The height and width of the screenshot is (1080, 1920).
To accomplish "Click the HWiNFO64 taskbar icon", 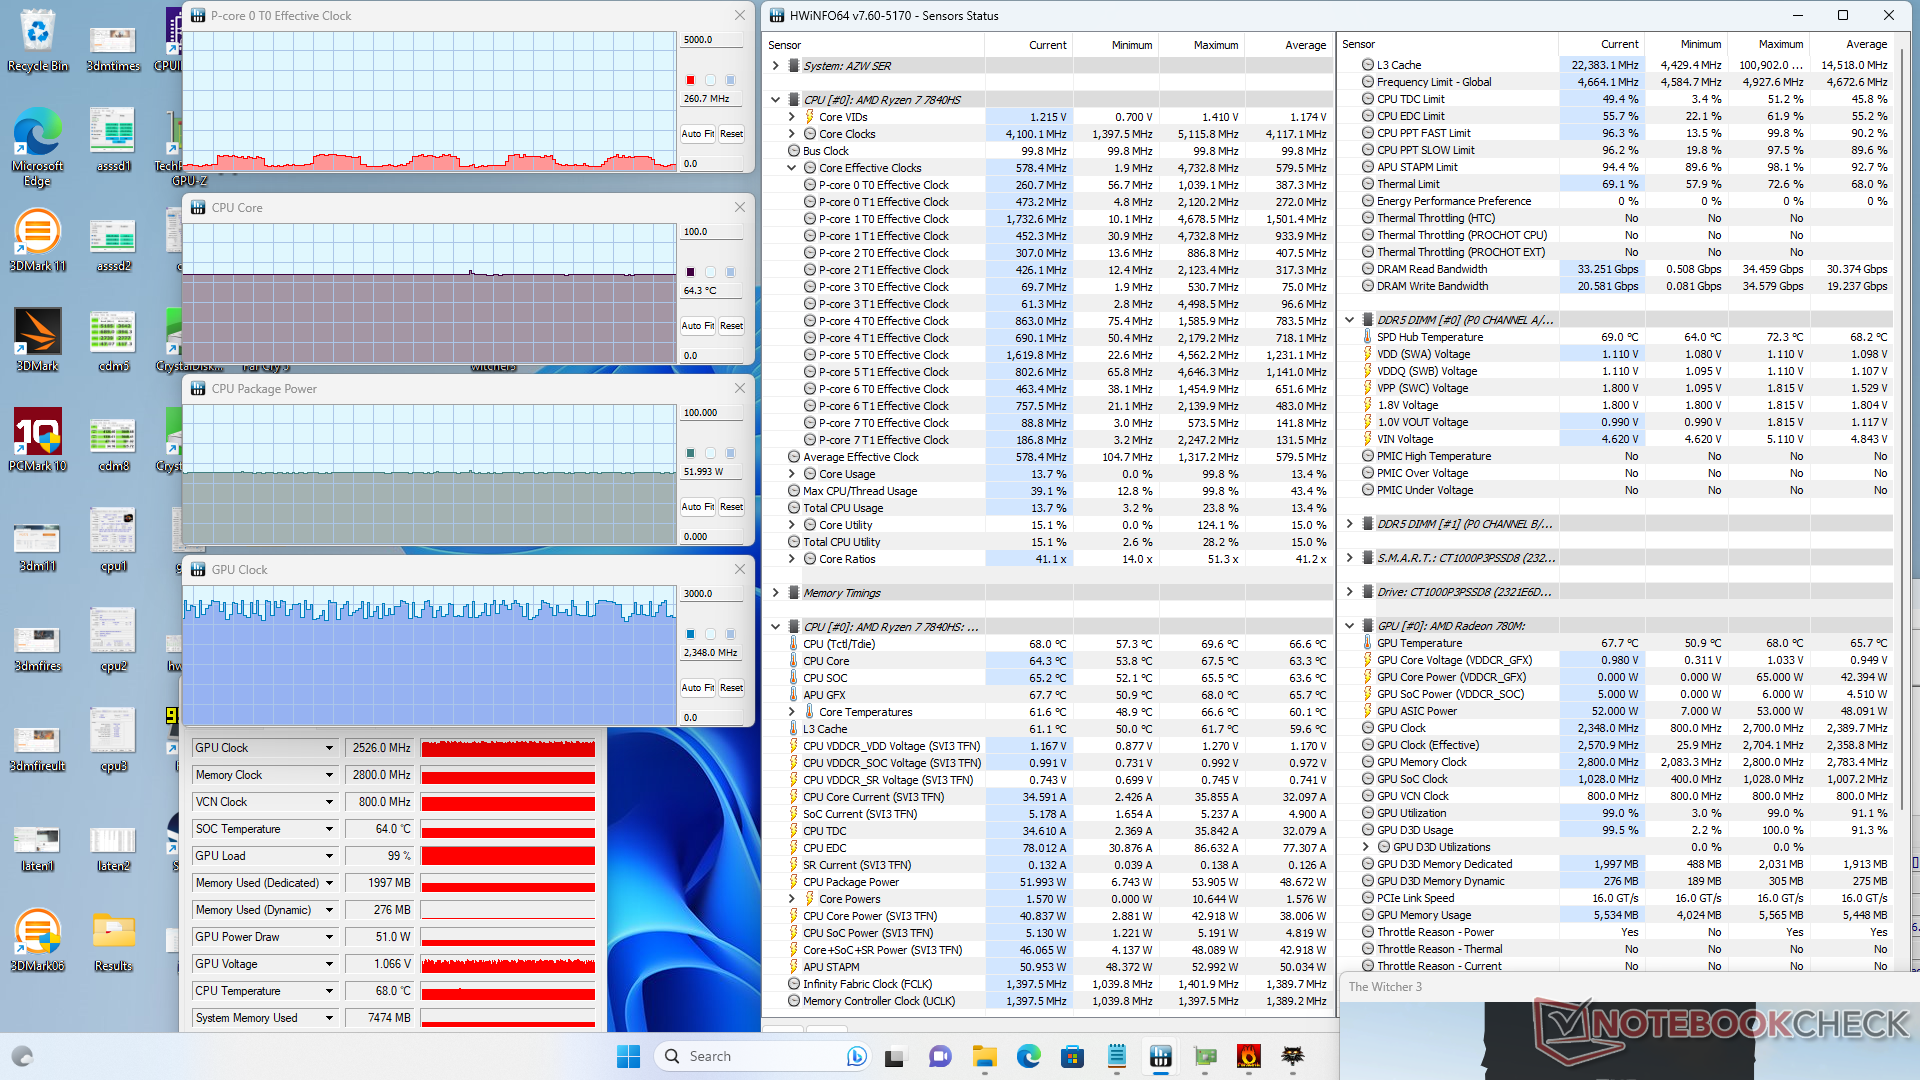I will pos(1160,1056).
